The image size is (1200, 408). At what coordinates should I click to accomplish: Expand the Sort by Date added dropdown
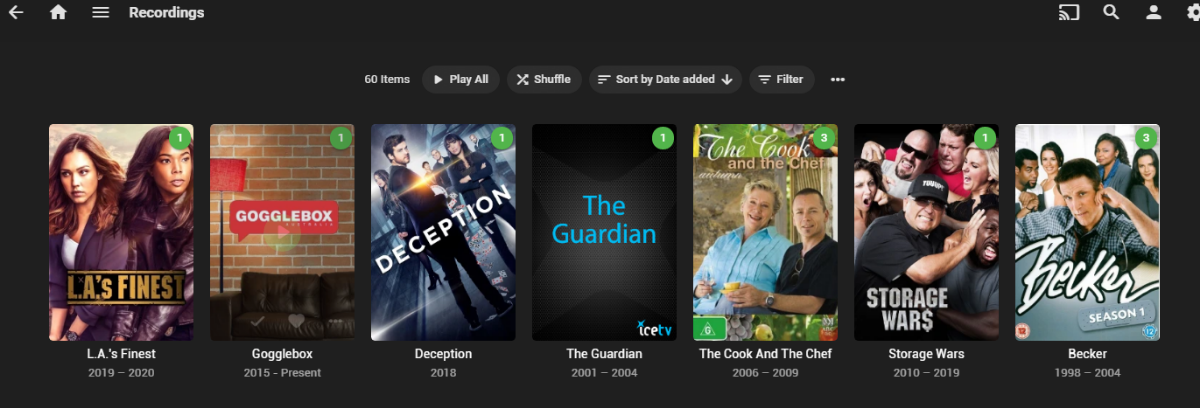(665, 79)
